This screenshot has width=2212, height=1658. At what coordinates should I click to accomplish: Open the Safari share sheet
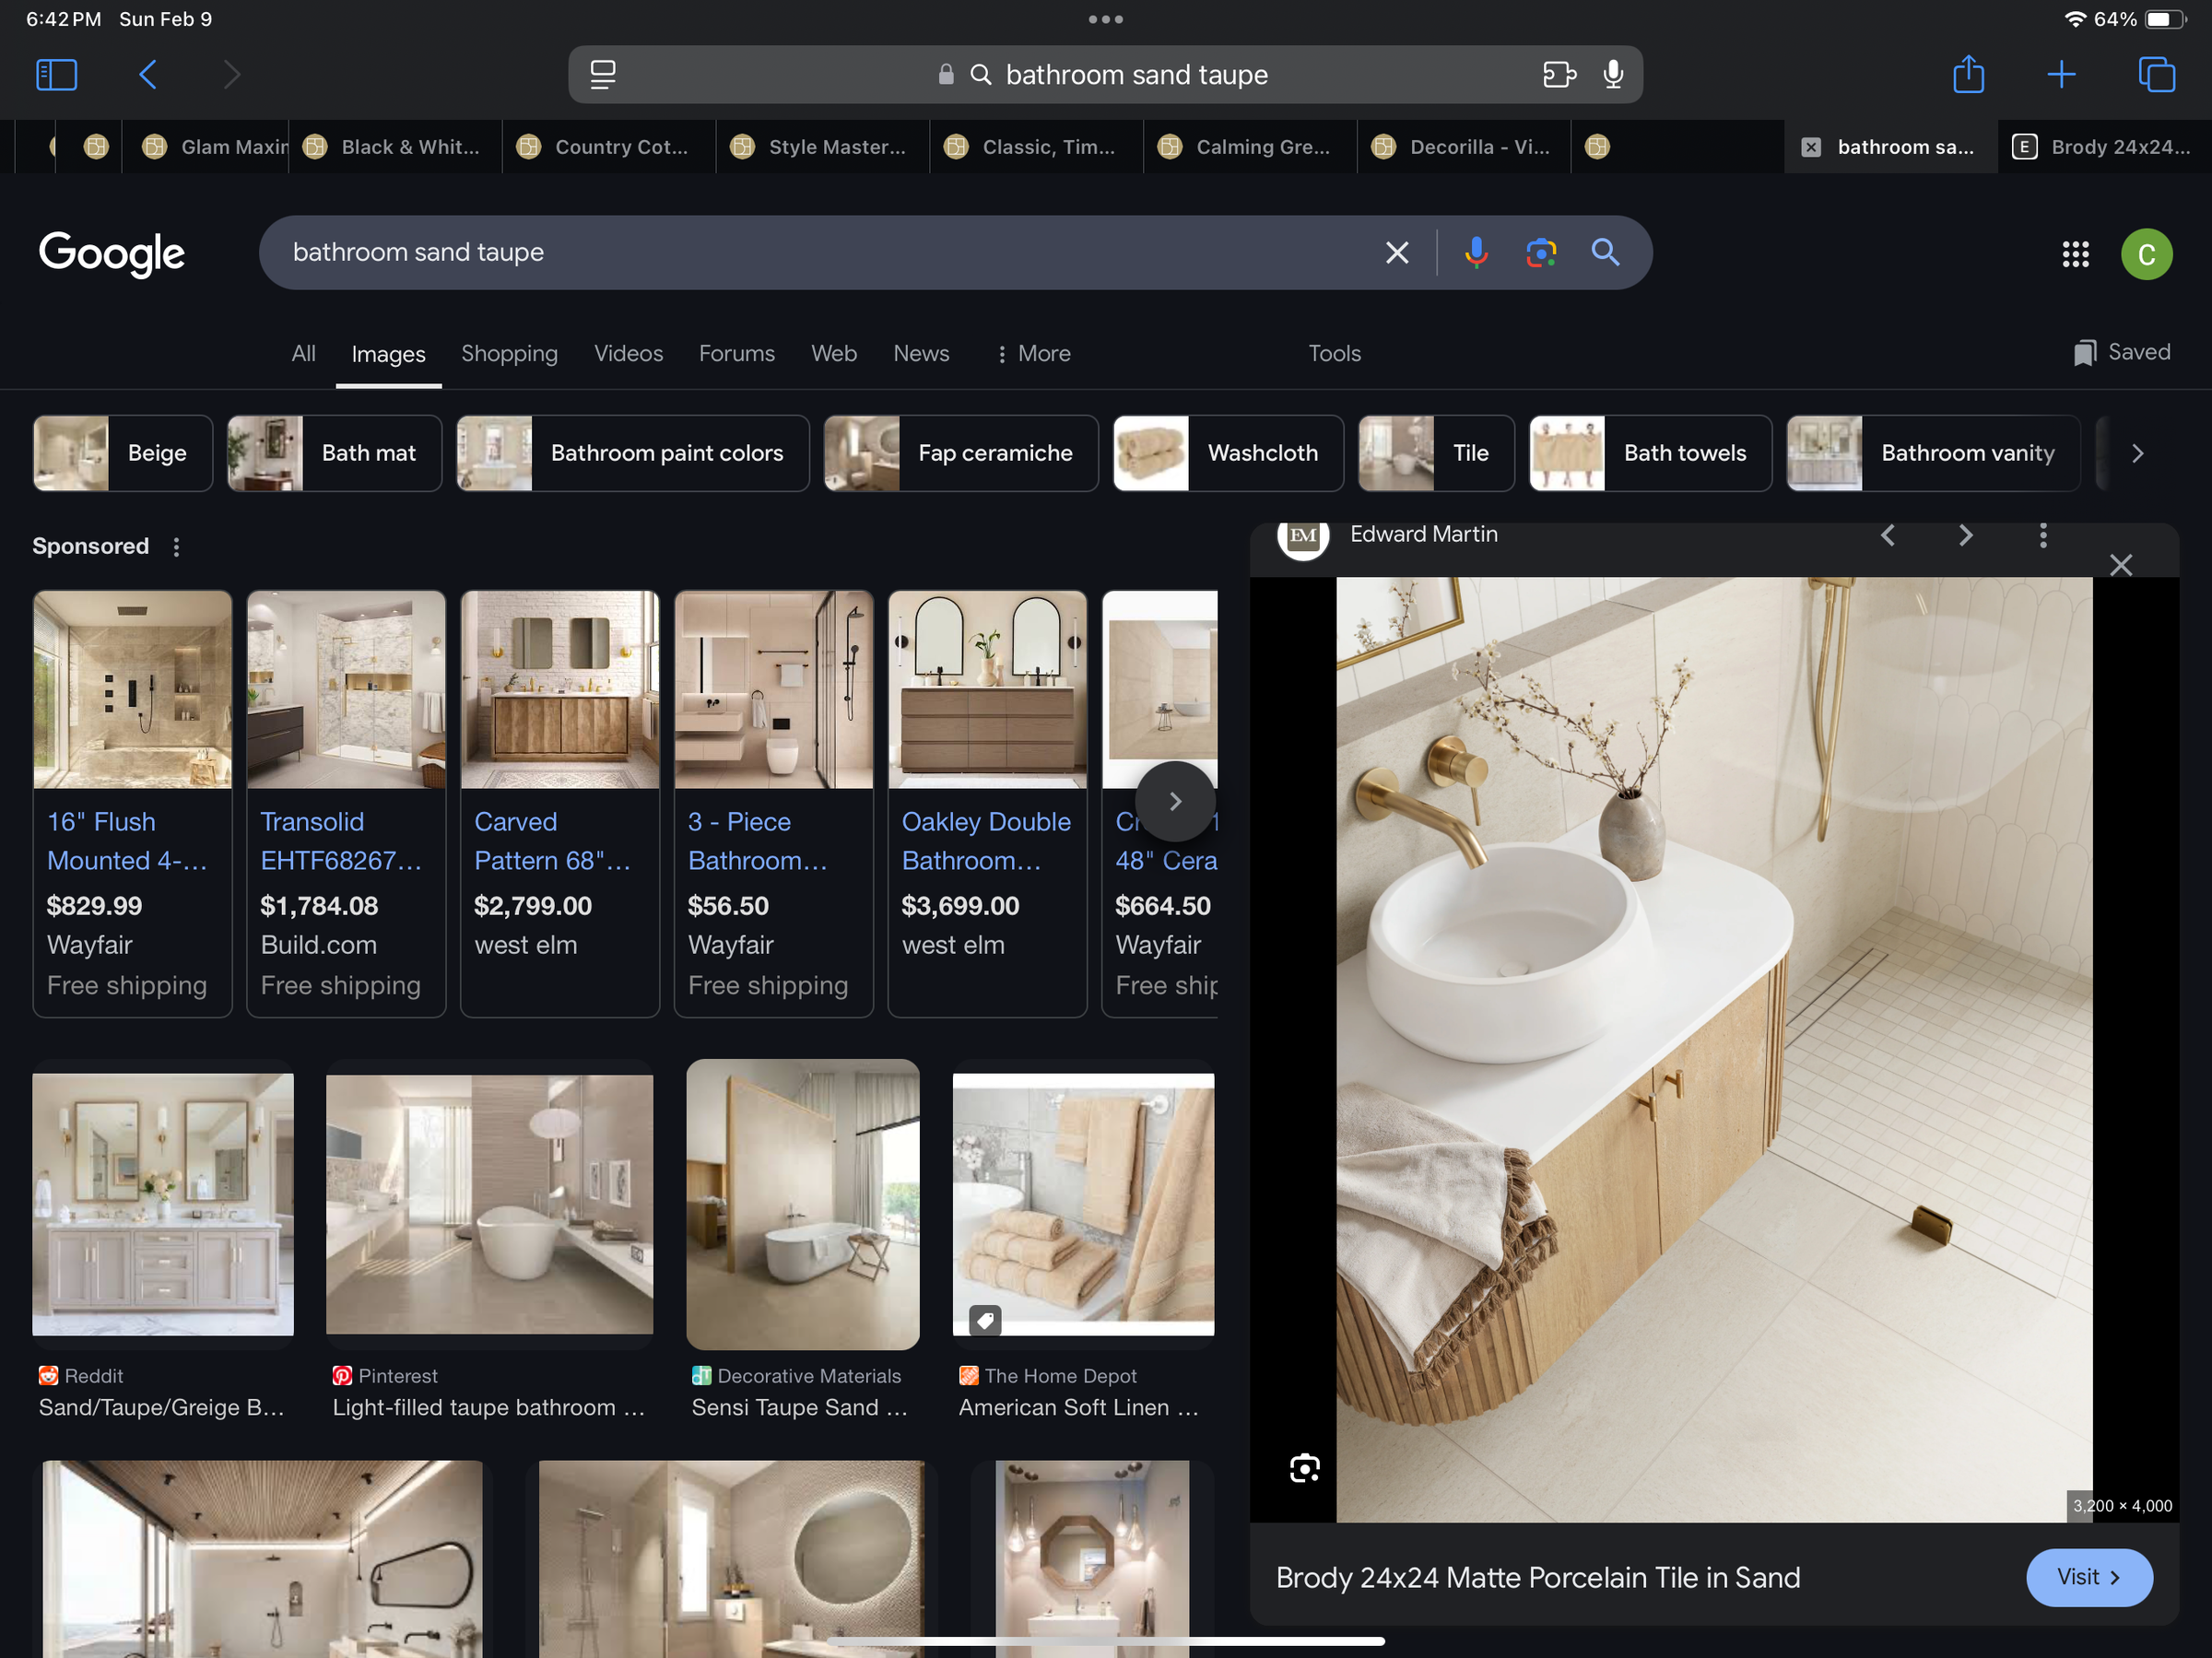(x=1968, y=74)
